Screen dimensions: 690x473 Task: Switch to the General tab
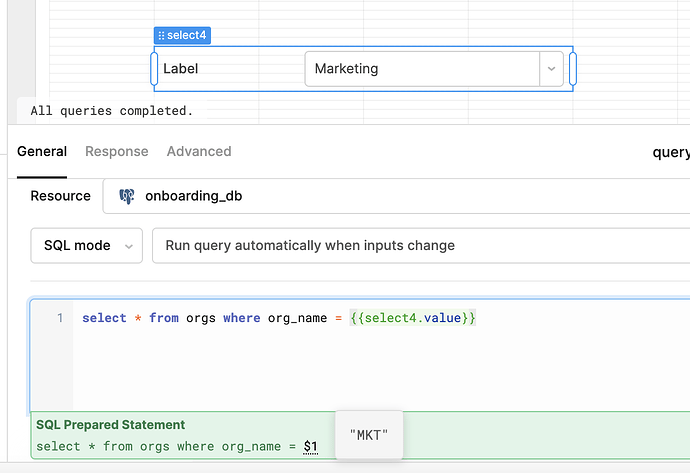pyautogui.click(x=42, y=151)
